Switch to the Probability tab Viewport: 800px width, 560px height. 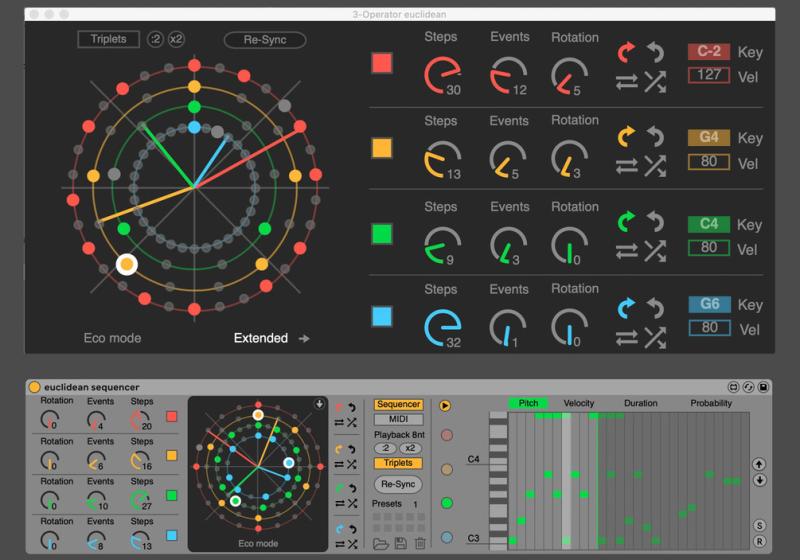tap(711, 403)
